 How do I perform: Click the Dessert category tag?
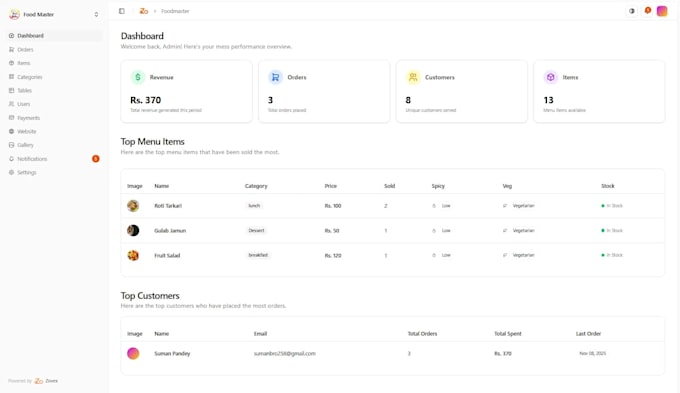point(256,230)
